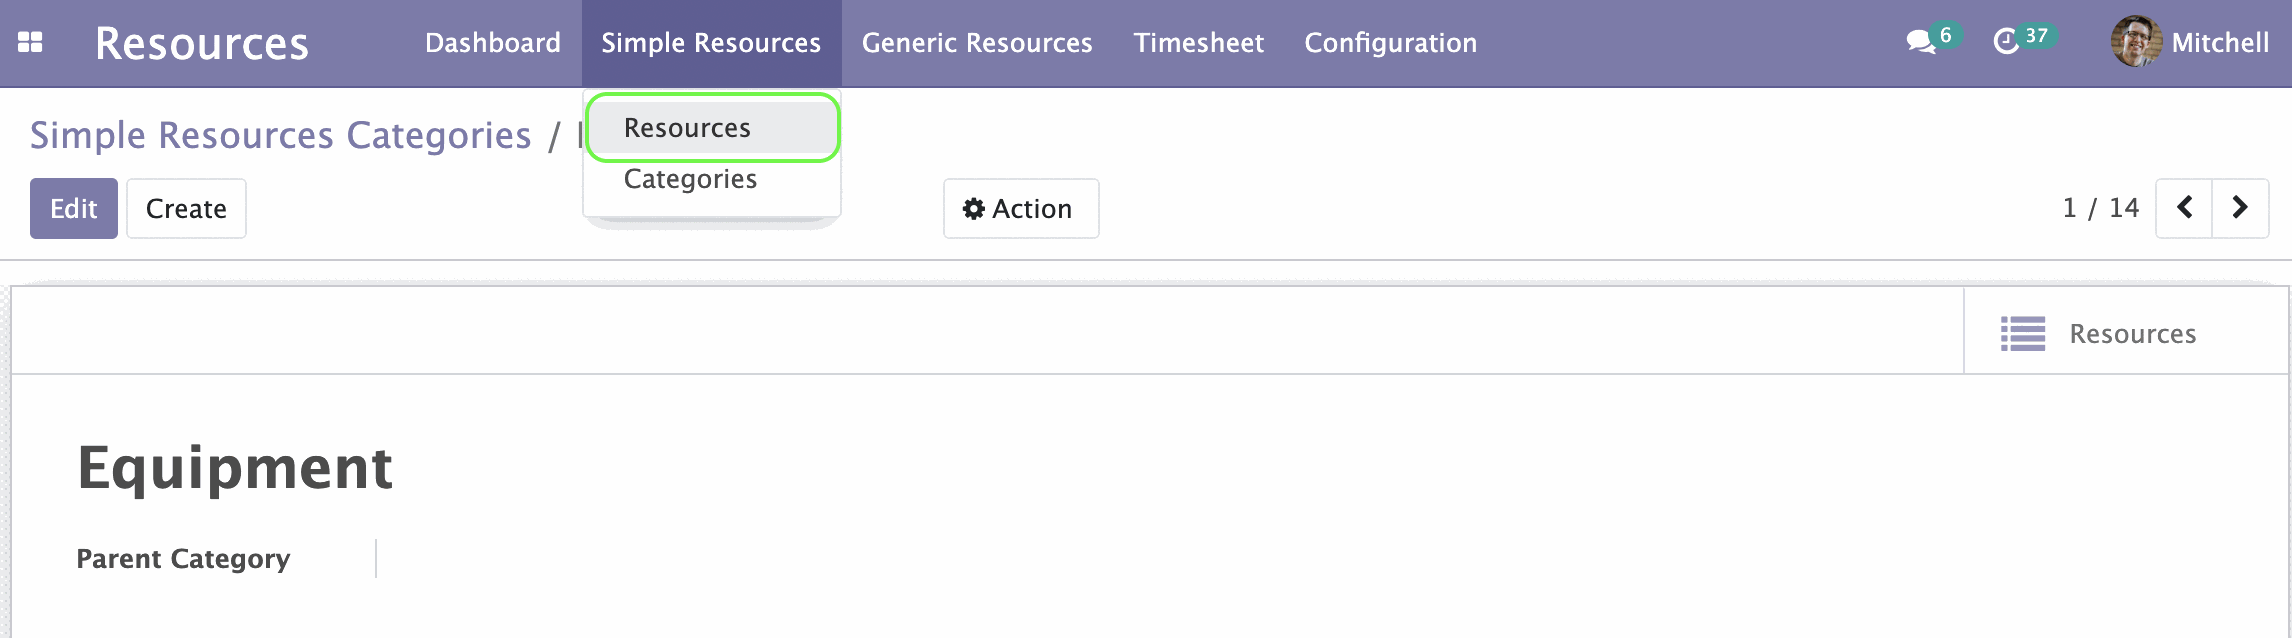The image size is (2292, 638).
Task: Open the Action dropdown menu
Action: [x=1021, y=208]
